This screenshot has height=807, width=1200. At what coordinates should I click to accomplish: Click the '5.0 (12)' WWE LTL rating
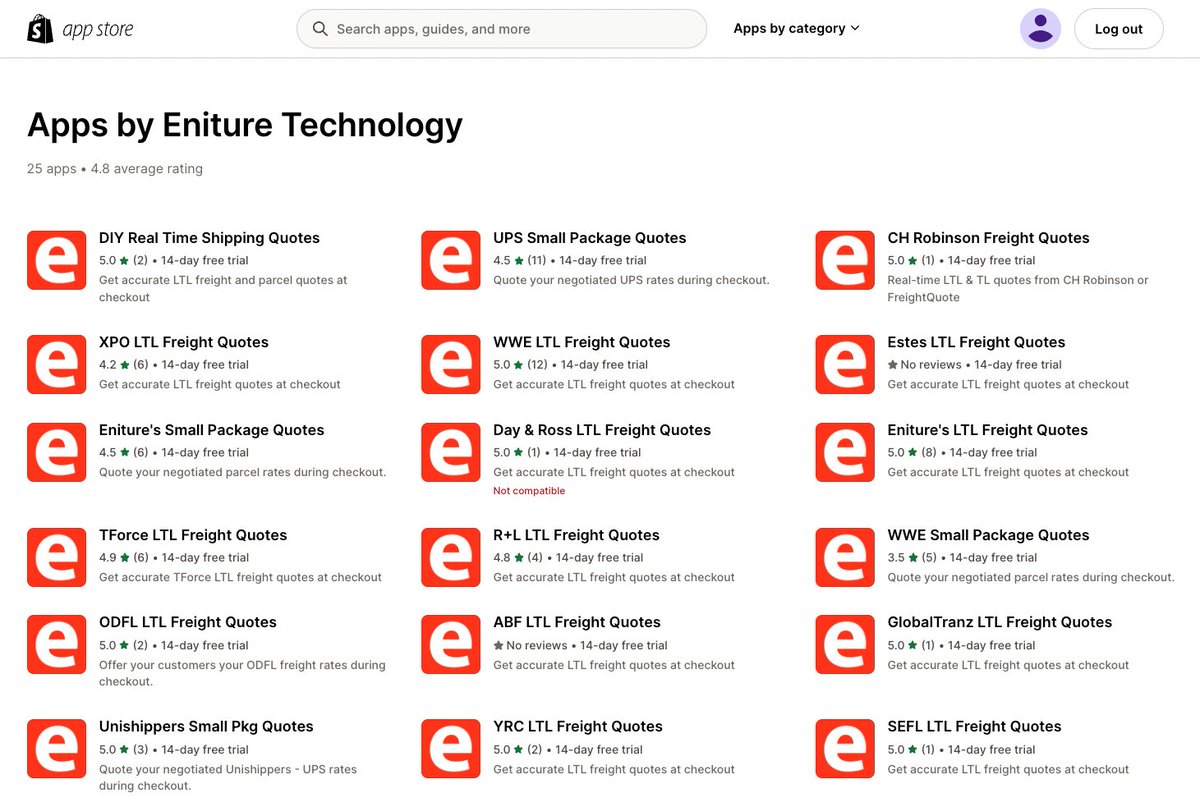click(x=520, y=364)
